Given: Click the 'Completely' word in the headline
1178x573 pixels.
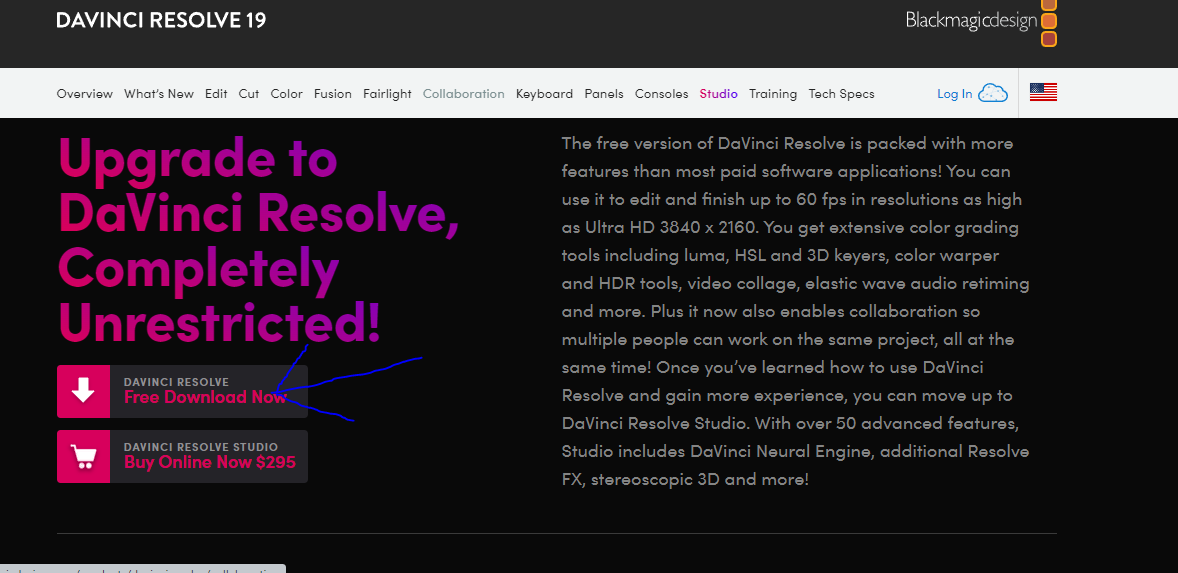Looking at the screenshot, I should pos(198,270).
